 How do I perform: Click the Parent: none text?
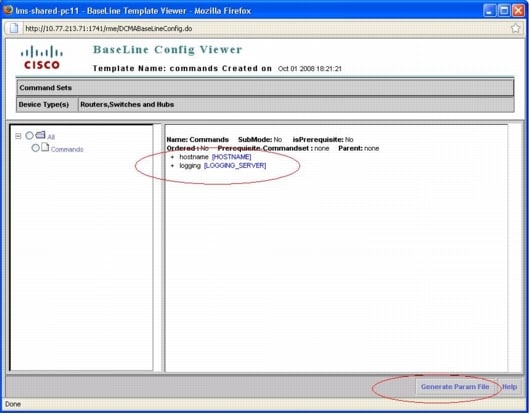point(359,148)
